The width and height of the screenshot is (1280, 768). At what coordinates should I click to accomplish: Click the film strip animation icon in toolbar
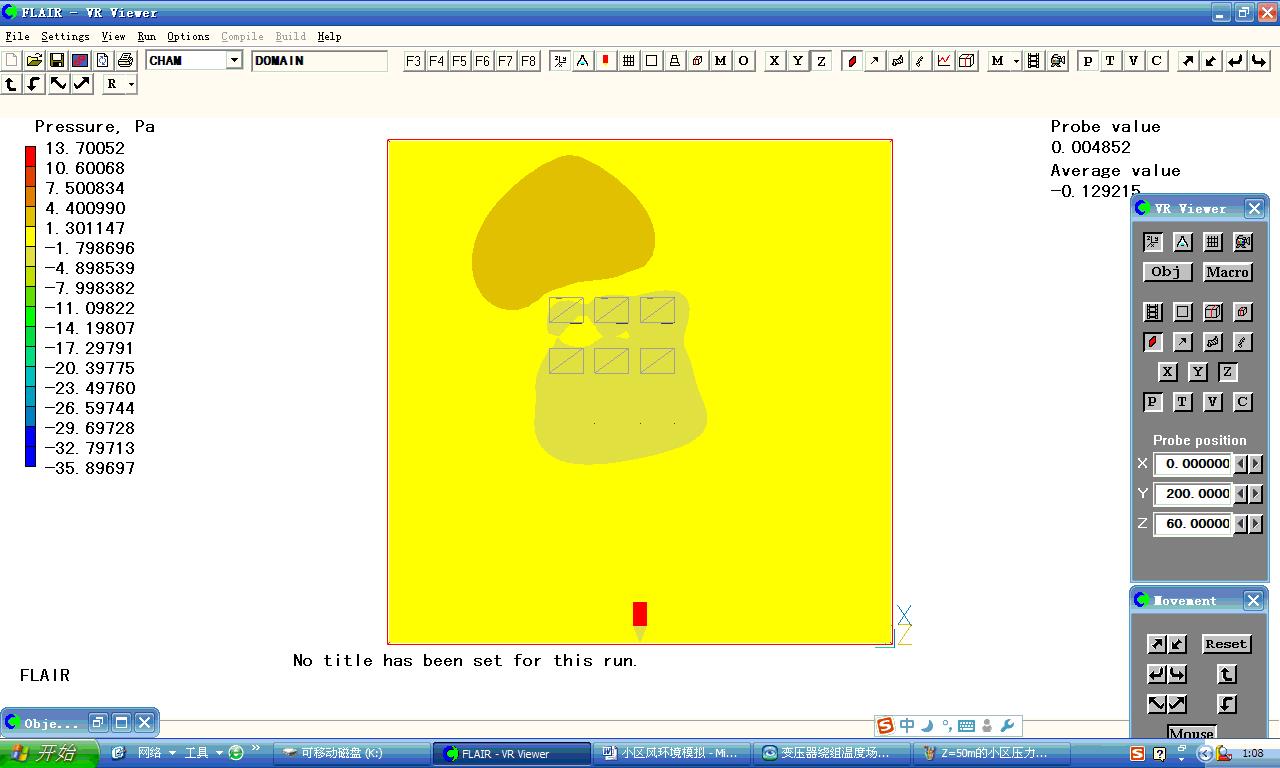point(1034,61)
